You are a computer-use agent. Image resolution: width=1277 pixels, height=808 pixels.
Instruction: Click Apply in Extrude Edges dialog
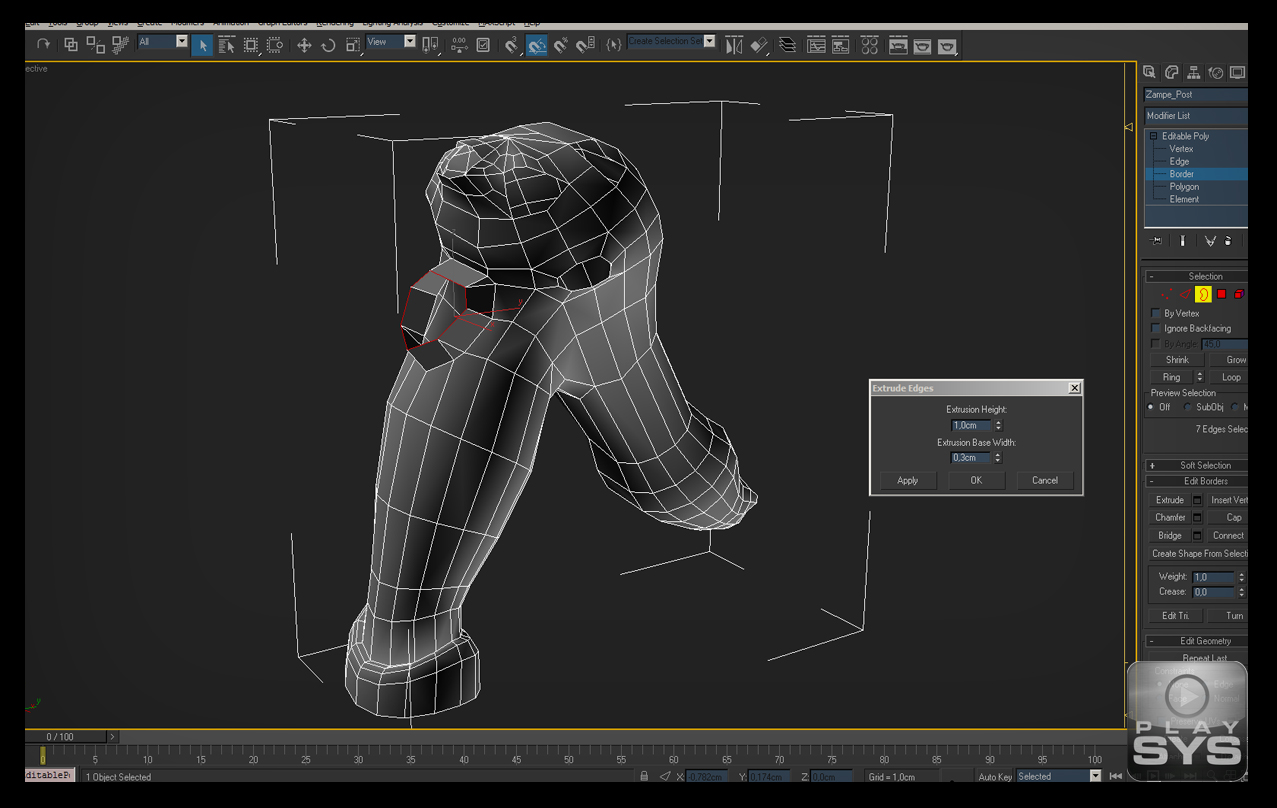point(907,480)
